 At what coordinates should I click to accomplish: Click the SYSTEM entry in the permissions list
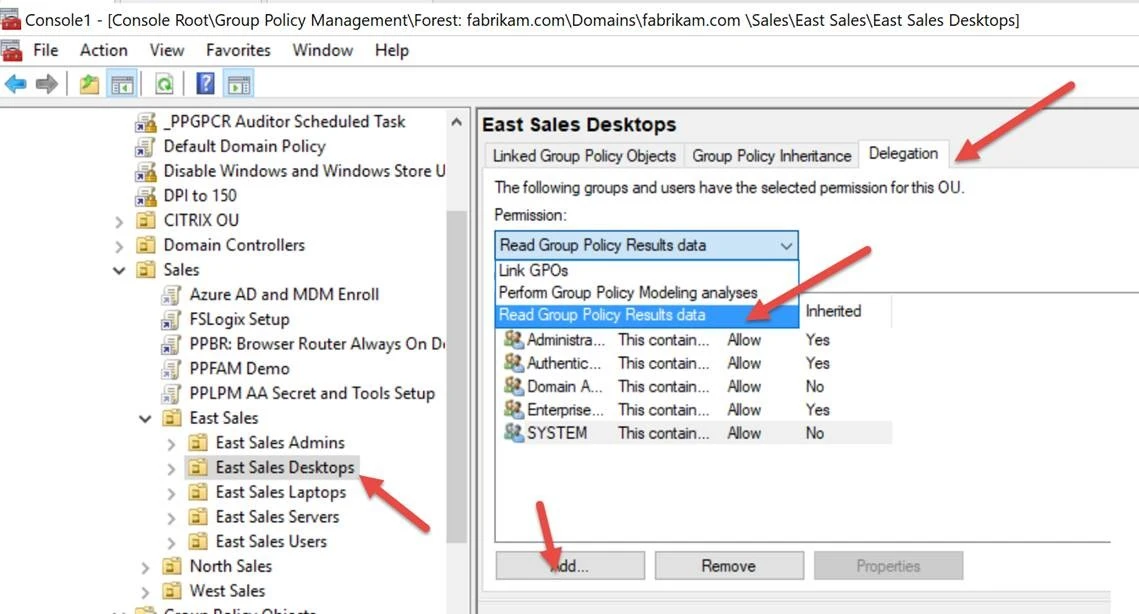(557, 433)
